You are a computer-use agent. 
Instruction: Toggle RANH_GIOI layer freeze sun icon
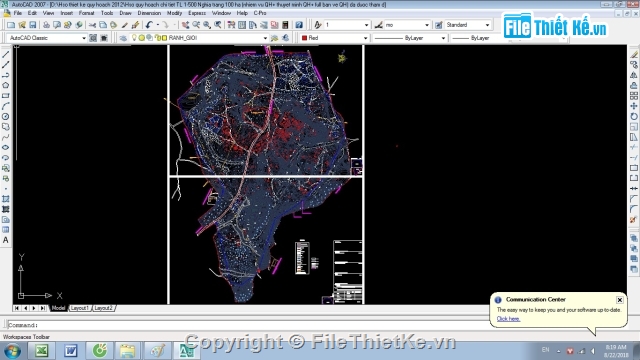coord(142,38)
